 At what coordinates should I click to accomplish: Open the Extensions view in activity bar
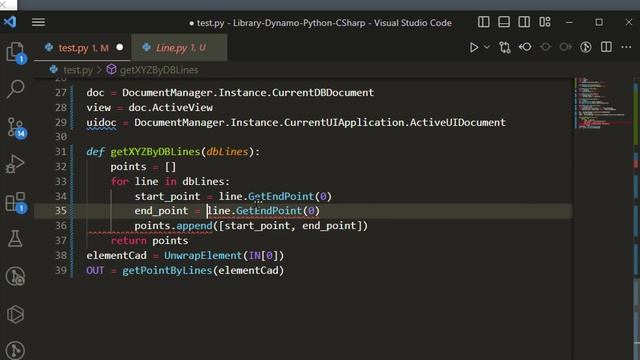16,202
